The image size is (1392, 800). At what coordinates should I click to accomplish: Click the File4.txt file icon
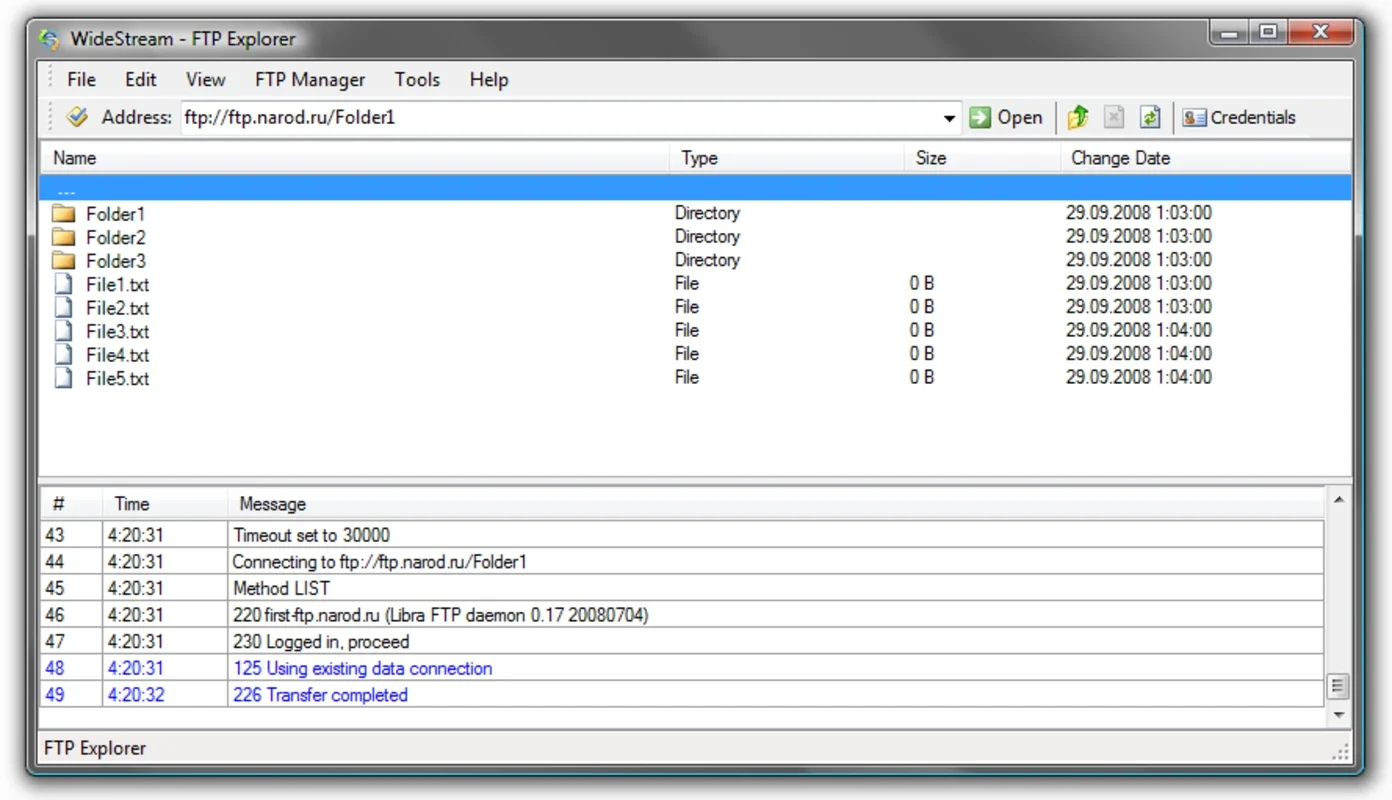pyautogui.click(x=64, y=354)
